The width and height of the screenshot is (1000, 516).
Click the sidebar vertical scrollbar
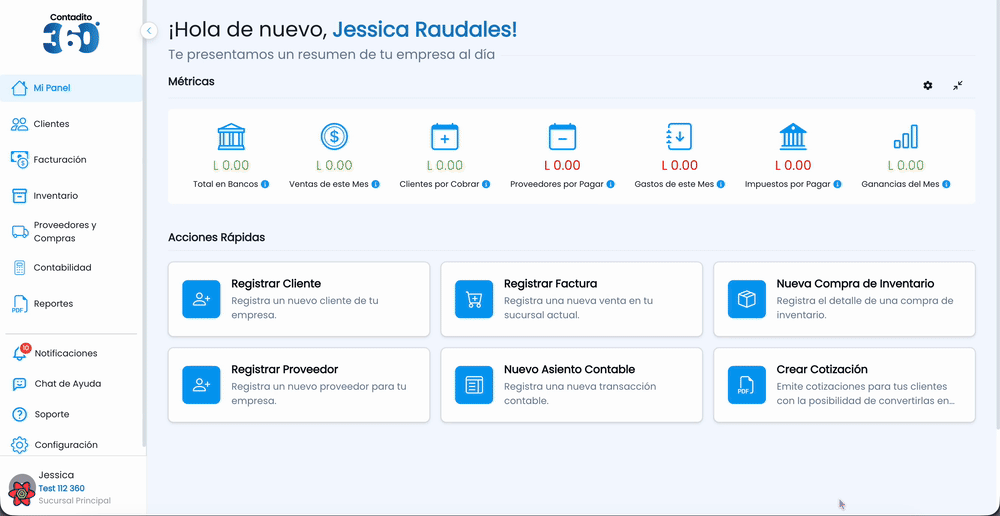point(144,223)
